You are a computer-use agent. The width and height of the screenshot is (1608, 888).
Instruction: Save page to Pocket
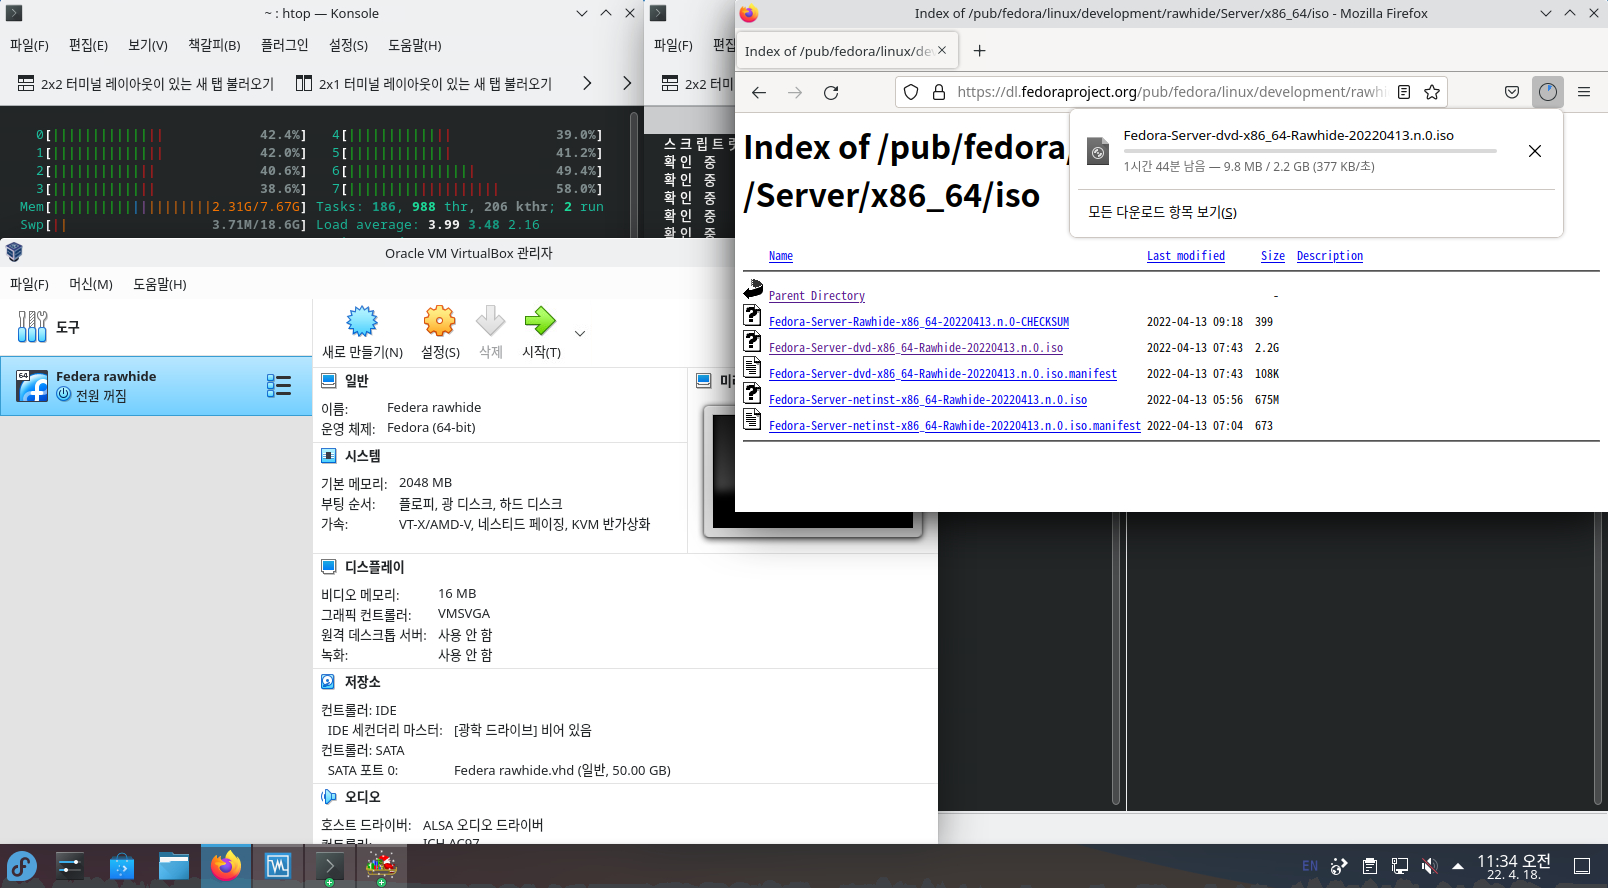[1512, 92]
